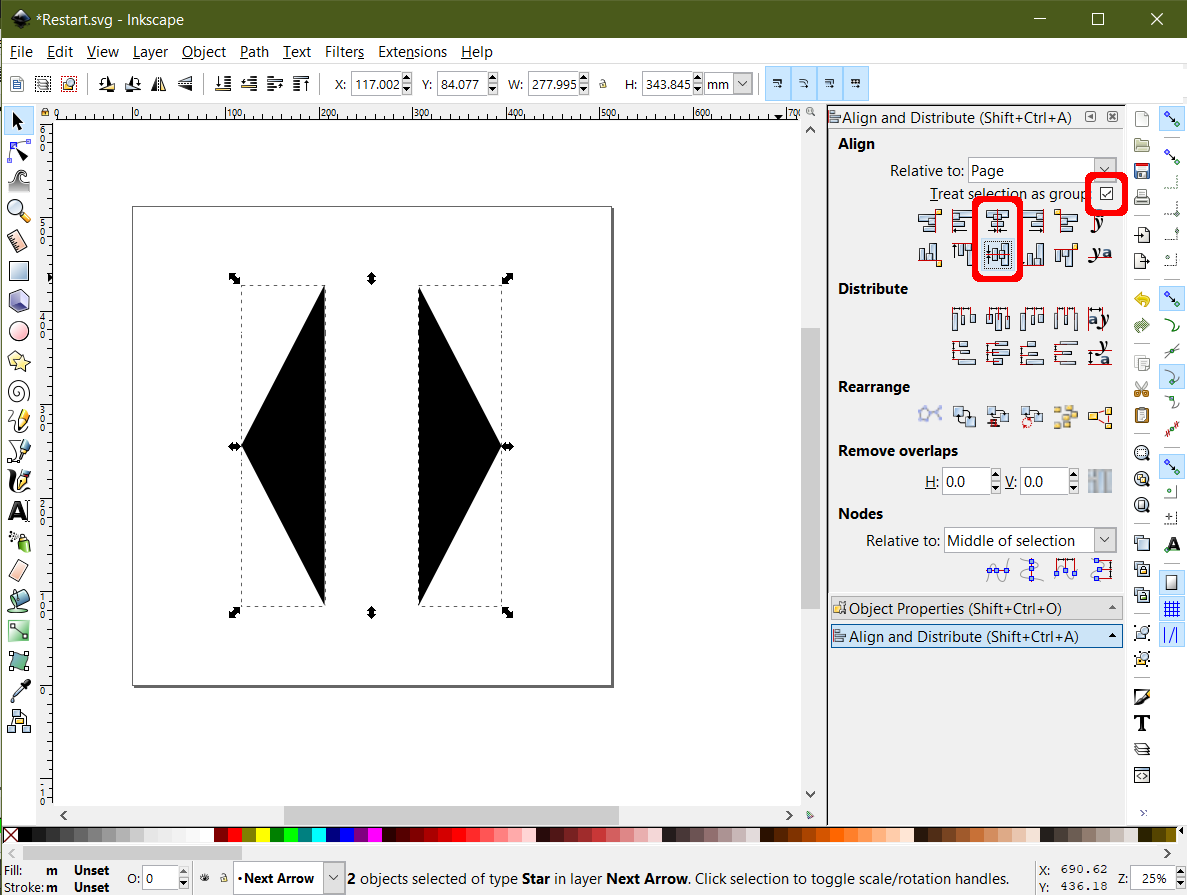The image size is (1187, 895).
Task: Open the Path menu
Action: (x=254, y=52)
